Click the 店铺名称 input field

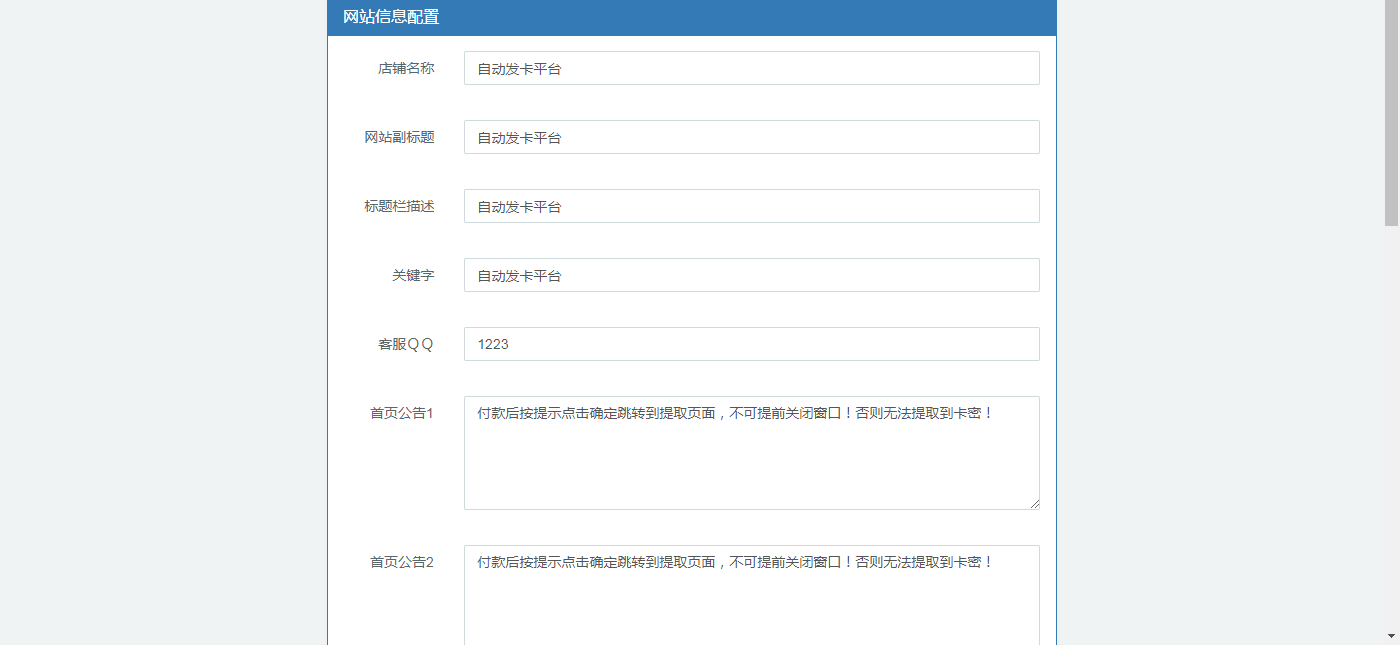click(x=751, y=68)
